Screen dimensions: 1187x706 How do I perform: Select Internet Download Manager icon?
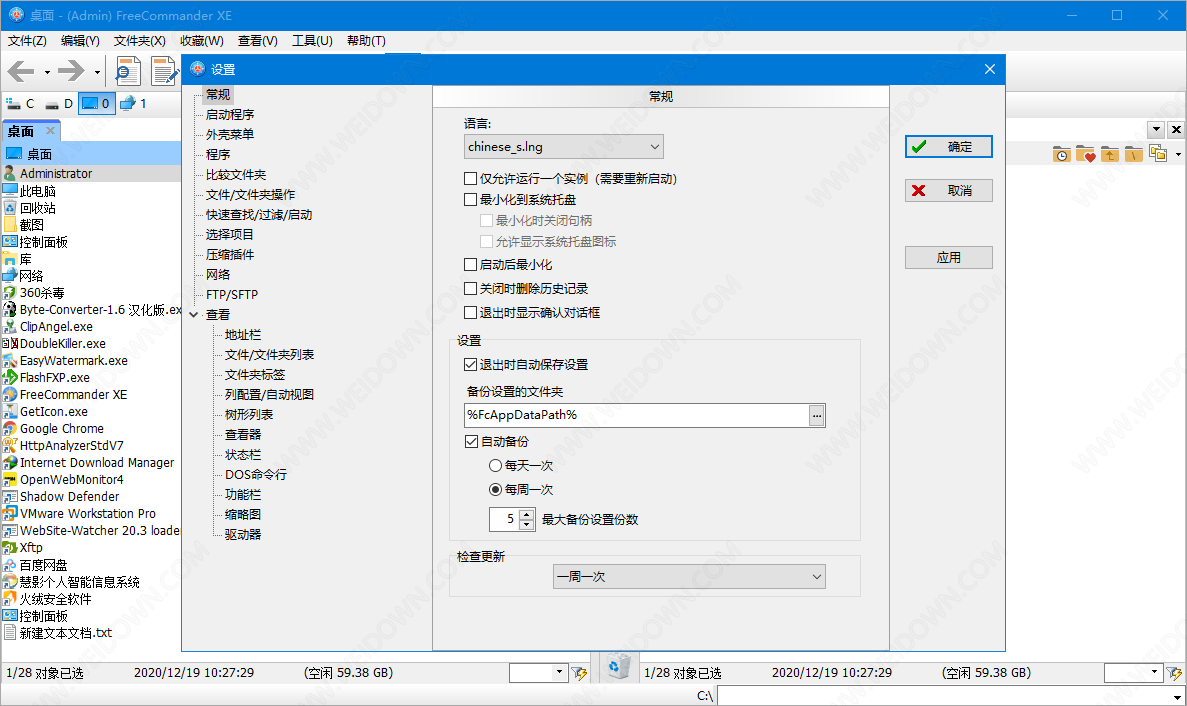(x=10, y=462)
